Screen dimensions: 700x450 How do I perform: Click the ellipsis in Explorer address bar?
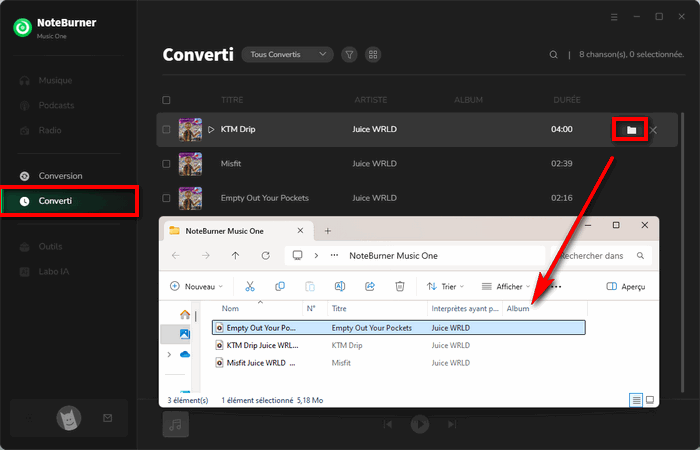click(334, 256)
